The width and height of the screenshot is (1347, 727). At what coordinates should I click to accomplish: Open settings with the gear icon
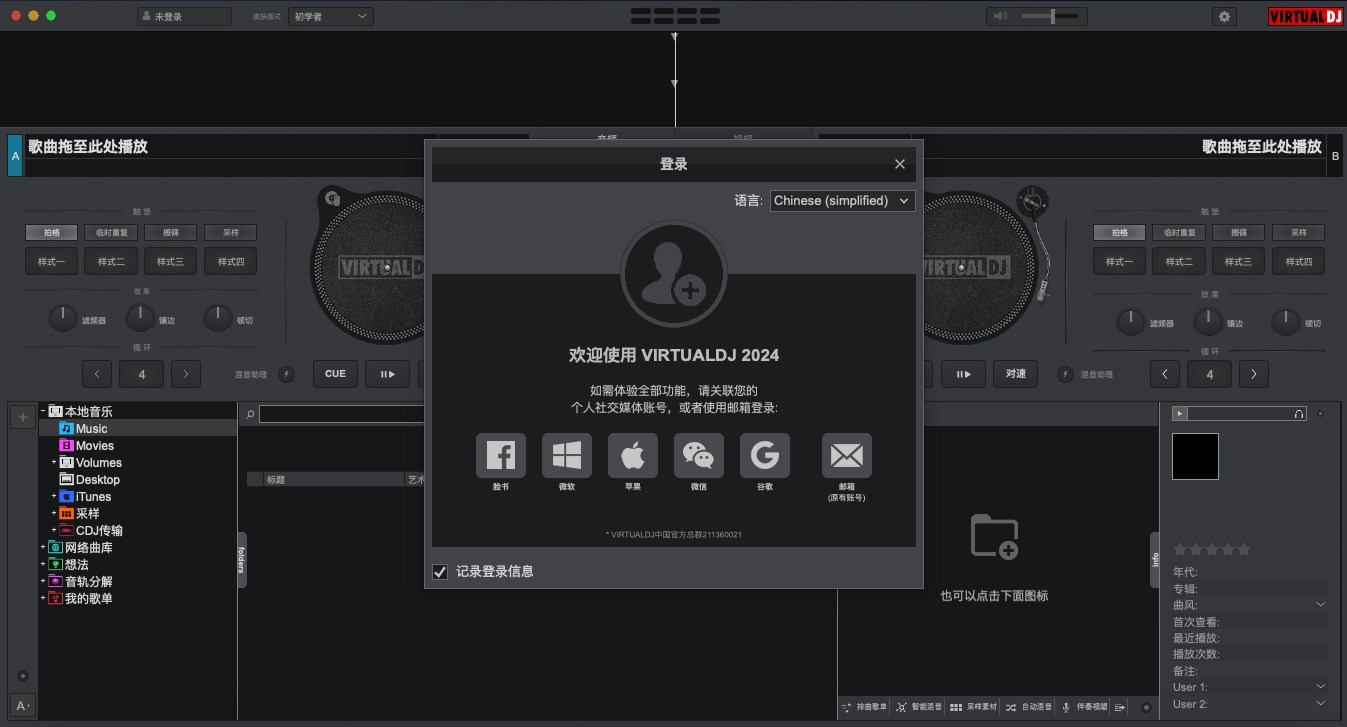tap(1225, 16)
